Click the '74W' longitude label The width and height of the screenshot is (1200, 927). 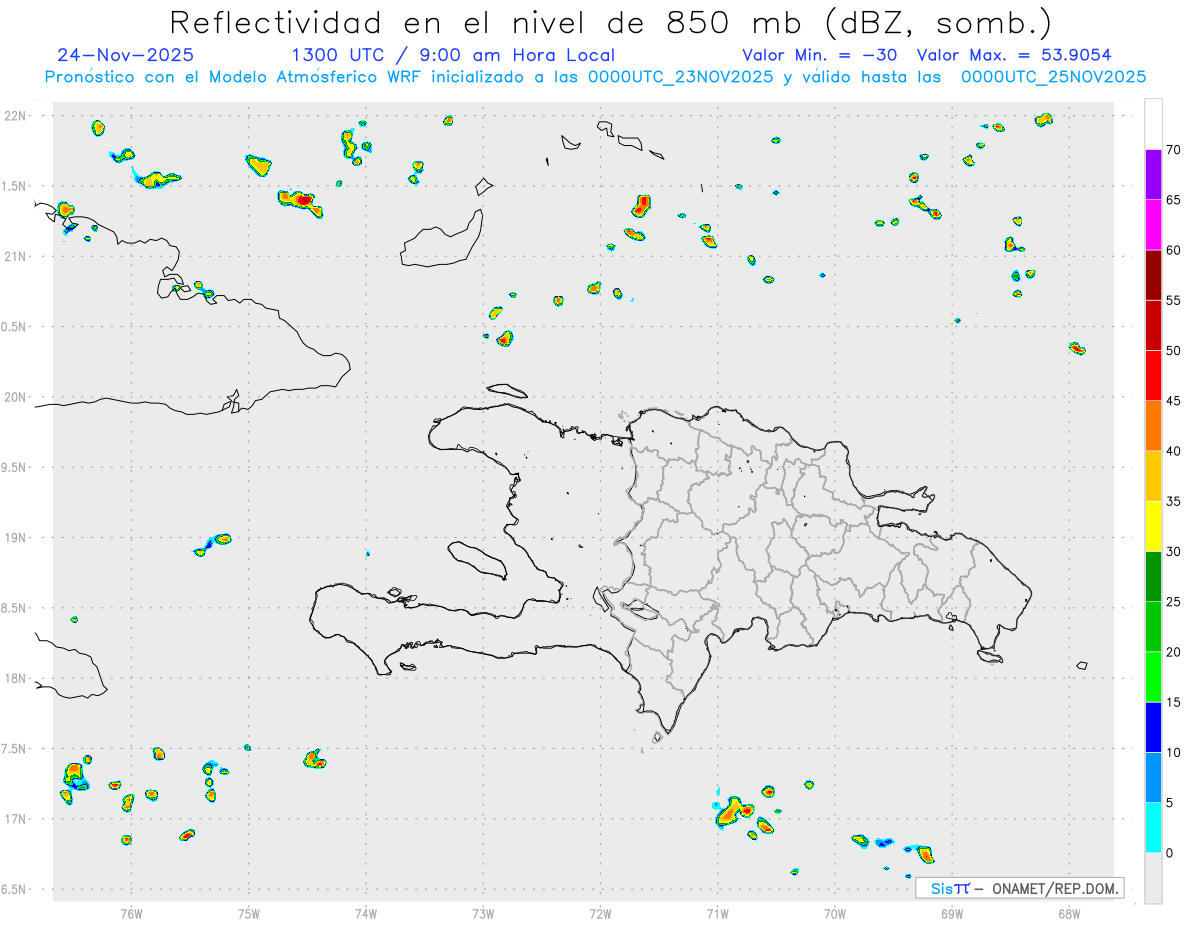366,914
